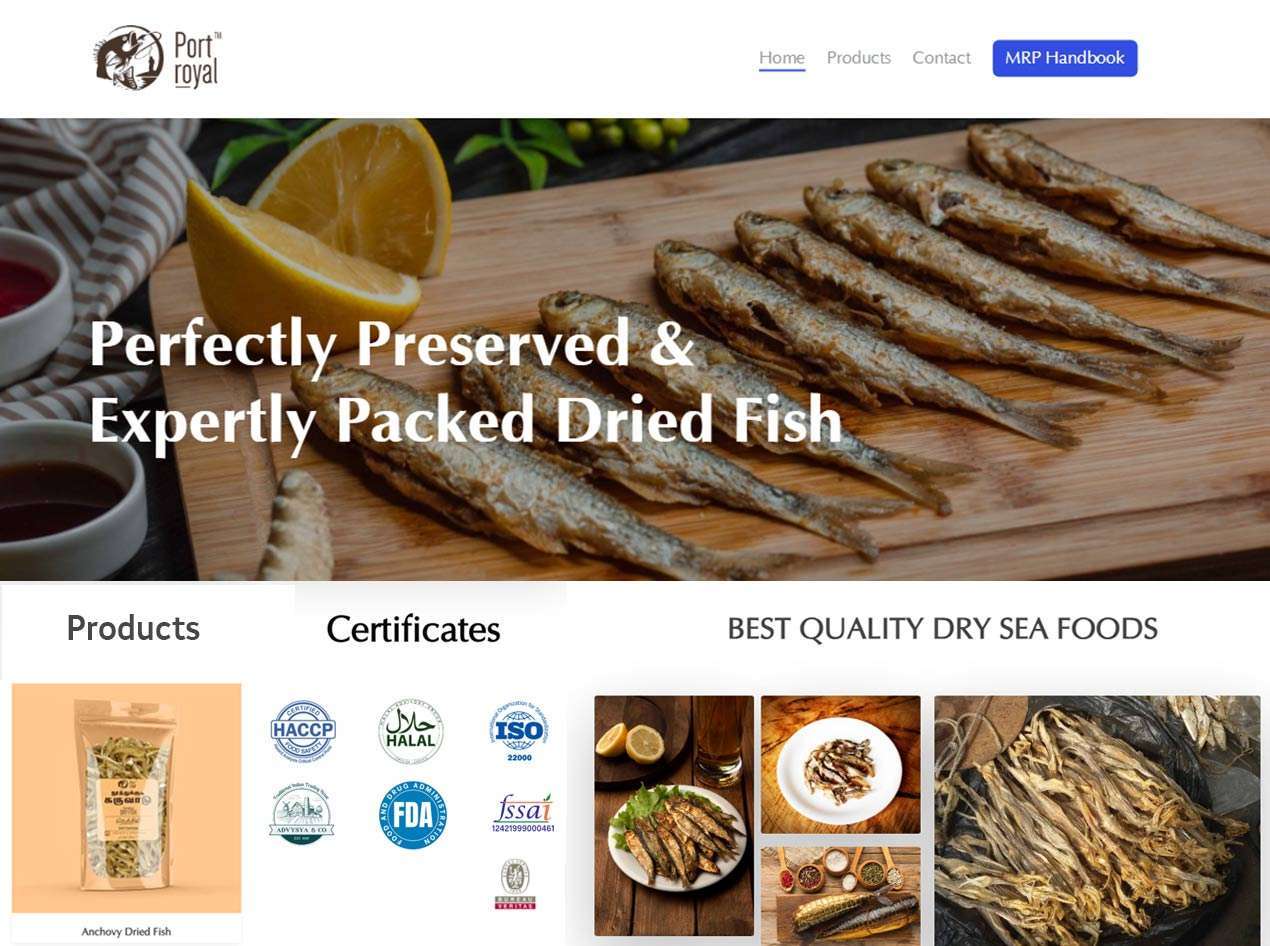
Task: Open the fried fish plate with lemon photo
Action: coord(674,816)
